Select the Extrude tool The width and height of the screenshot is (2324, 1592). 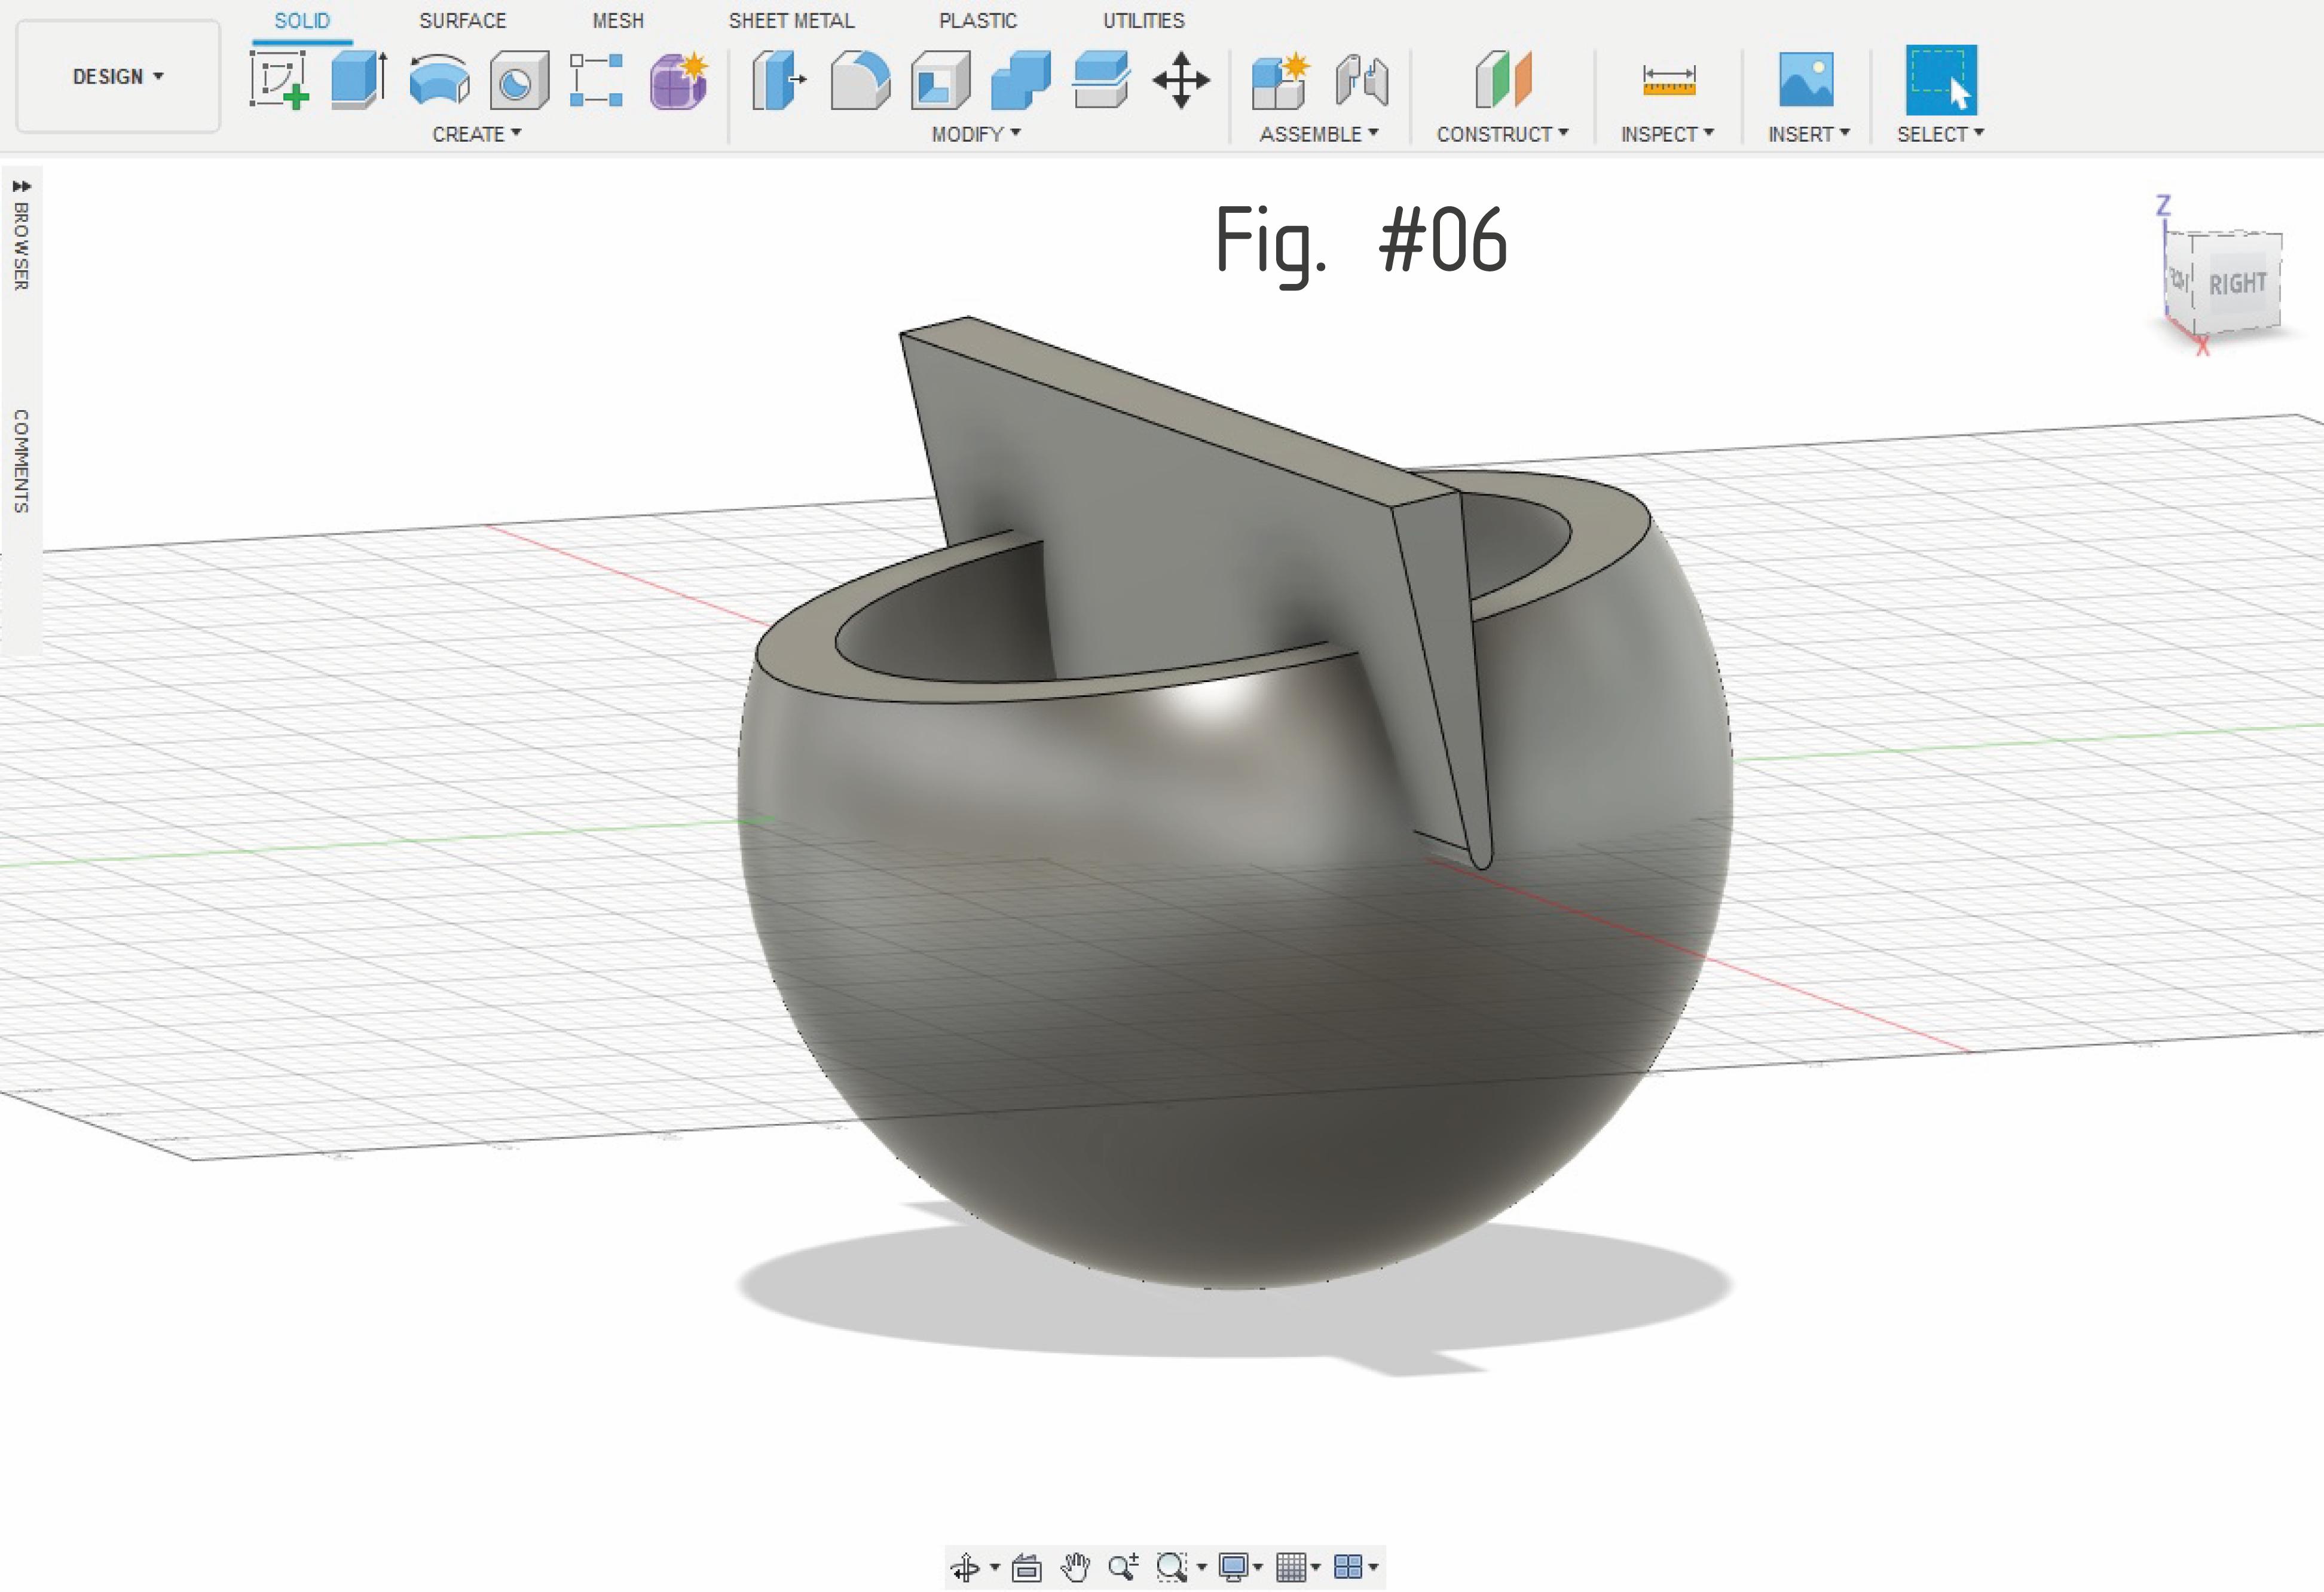[359, 80]
